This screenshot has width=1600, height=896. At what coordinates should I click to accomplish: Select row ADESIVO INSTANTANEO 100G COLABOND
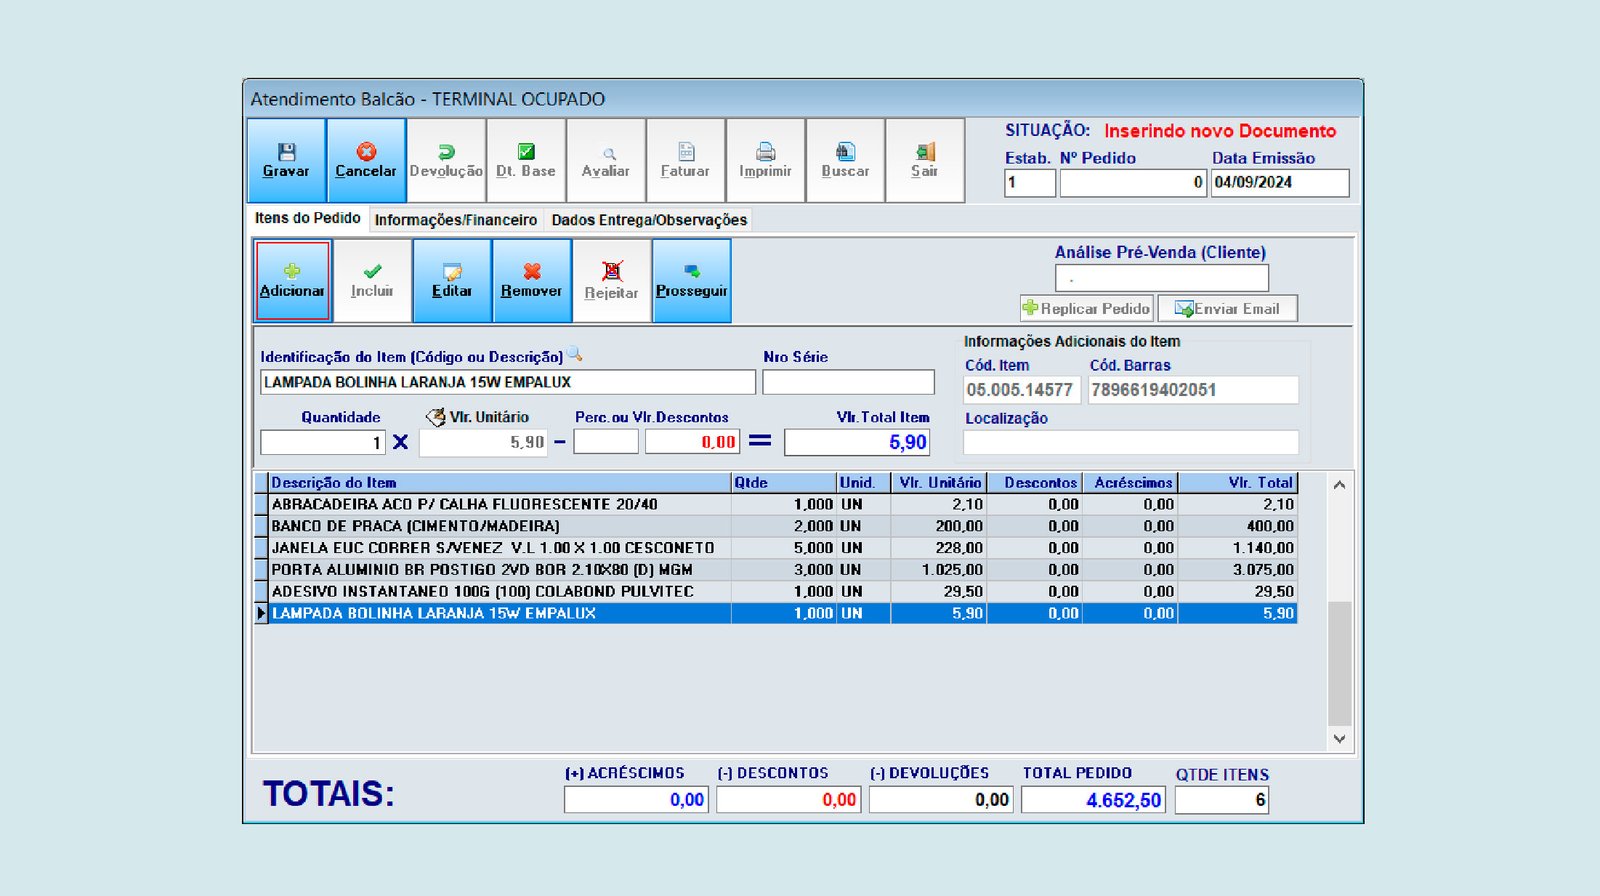coord(776,592)
